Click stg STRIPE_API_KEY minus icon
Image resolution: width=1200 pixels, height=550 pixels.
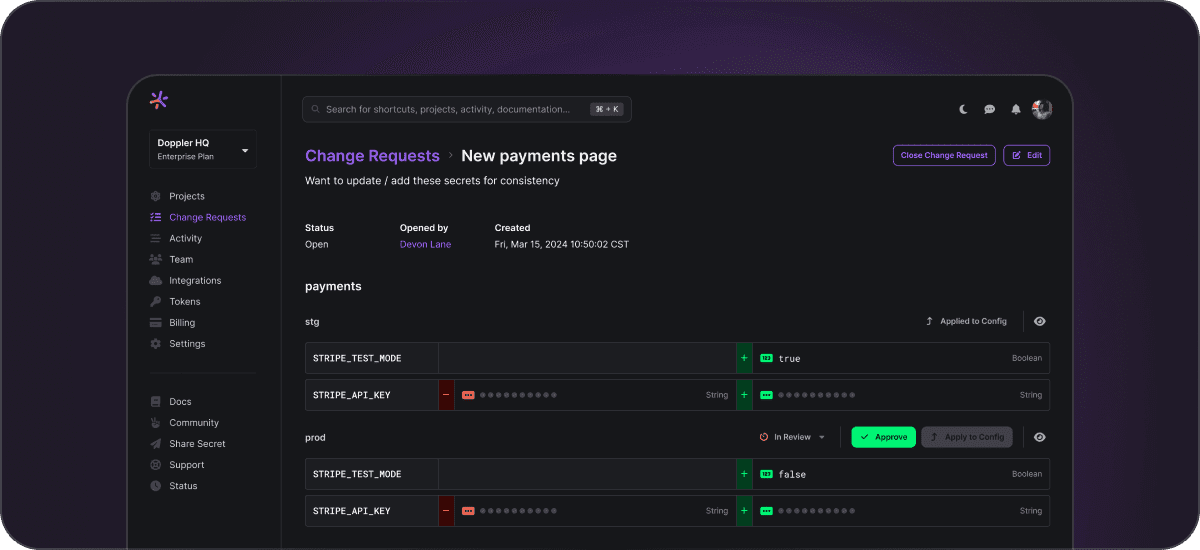tap(446, 395)
